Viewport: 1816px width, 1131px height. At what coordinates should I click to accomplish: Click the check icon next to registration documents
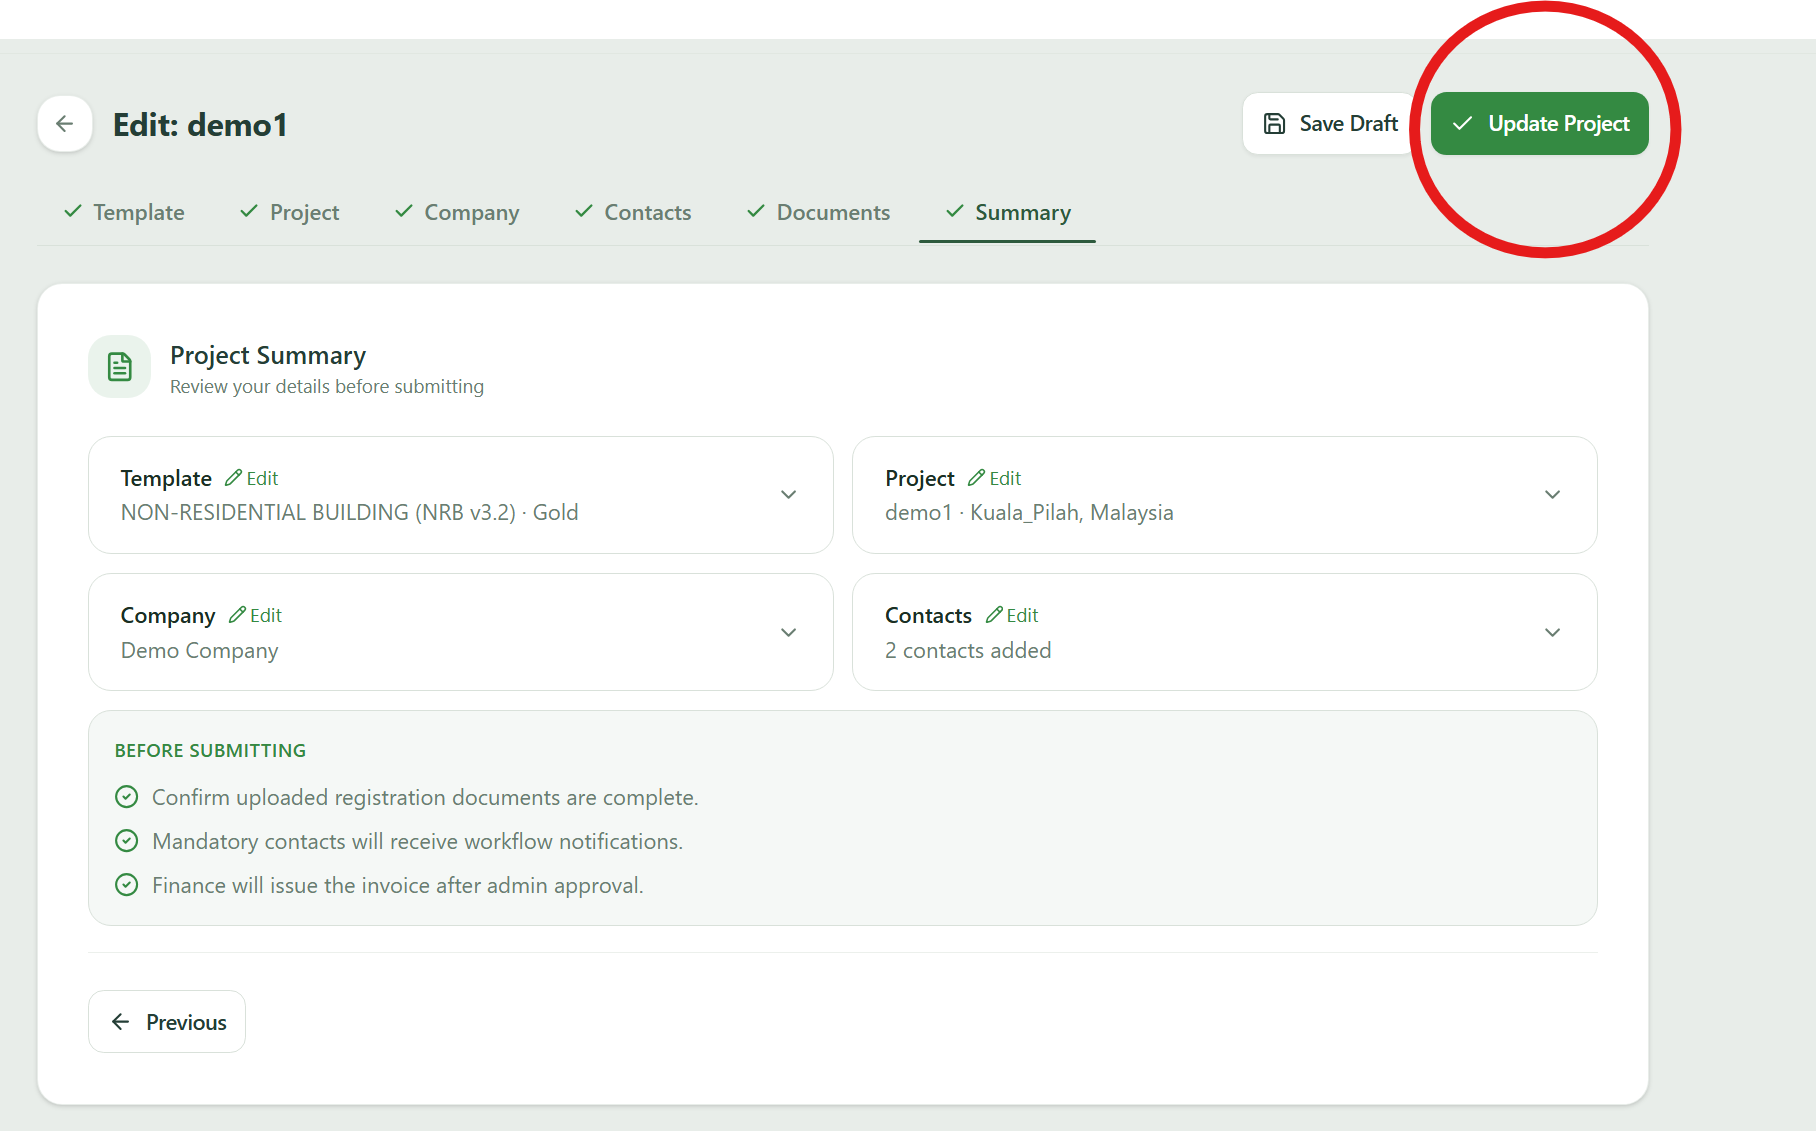click(127, 797)
